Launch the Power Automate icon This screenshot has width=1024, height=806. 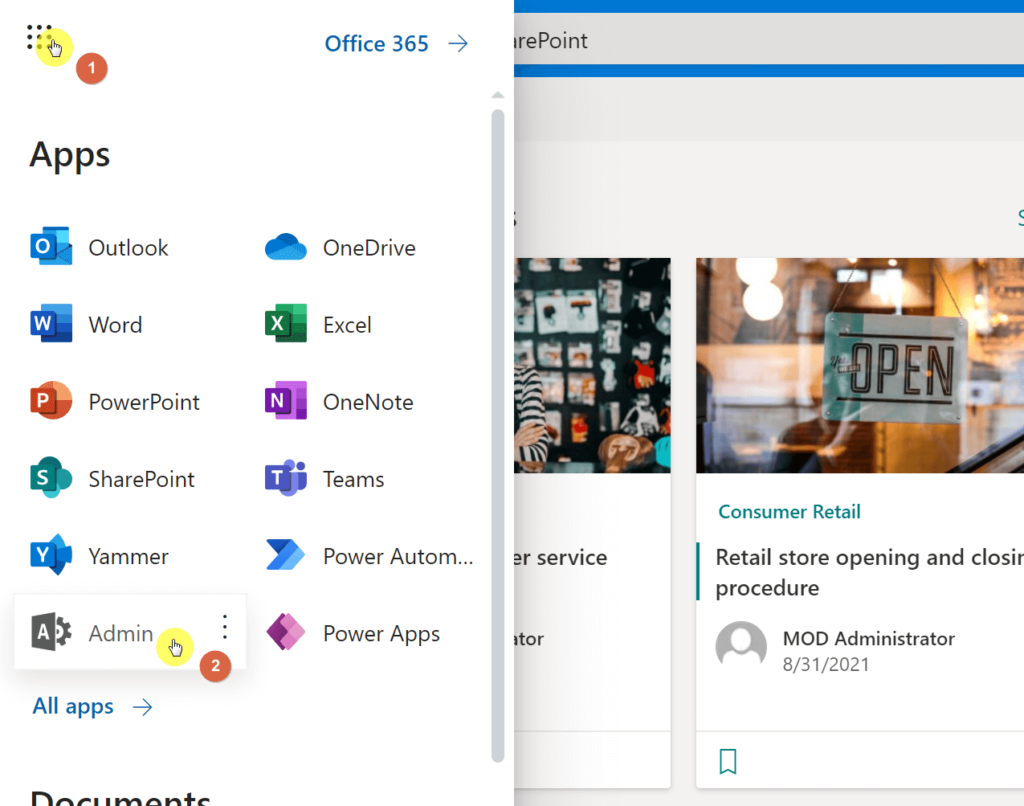(x=285, y=555)
